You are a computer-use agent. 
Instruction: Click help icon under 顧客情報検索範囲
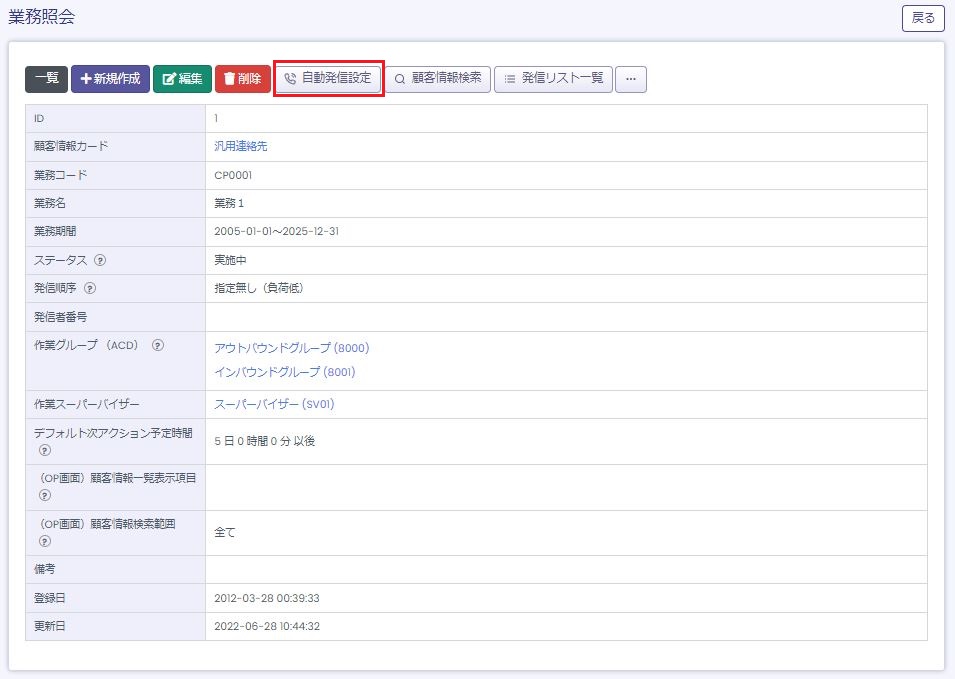pyautogui.click(x=45, y=541)
